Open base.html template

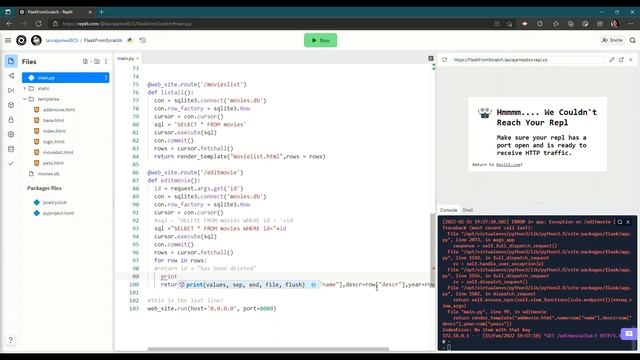(53, 120)
